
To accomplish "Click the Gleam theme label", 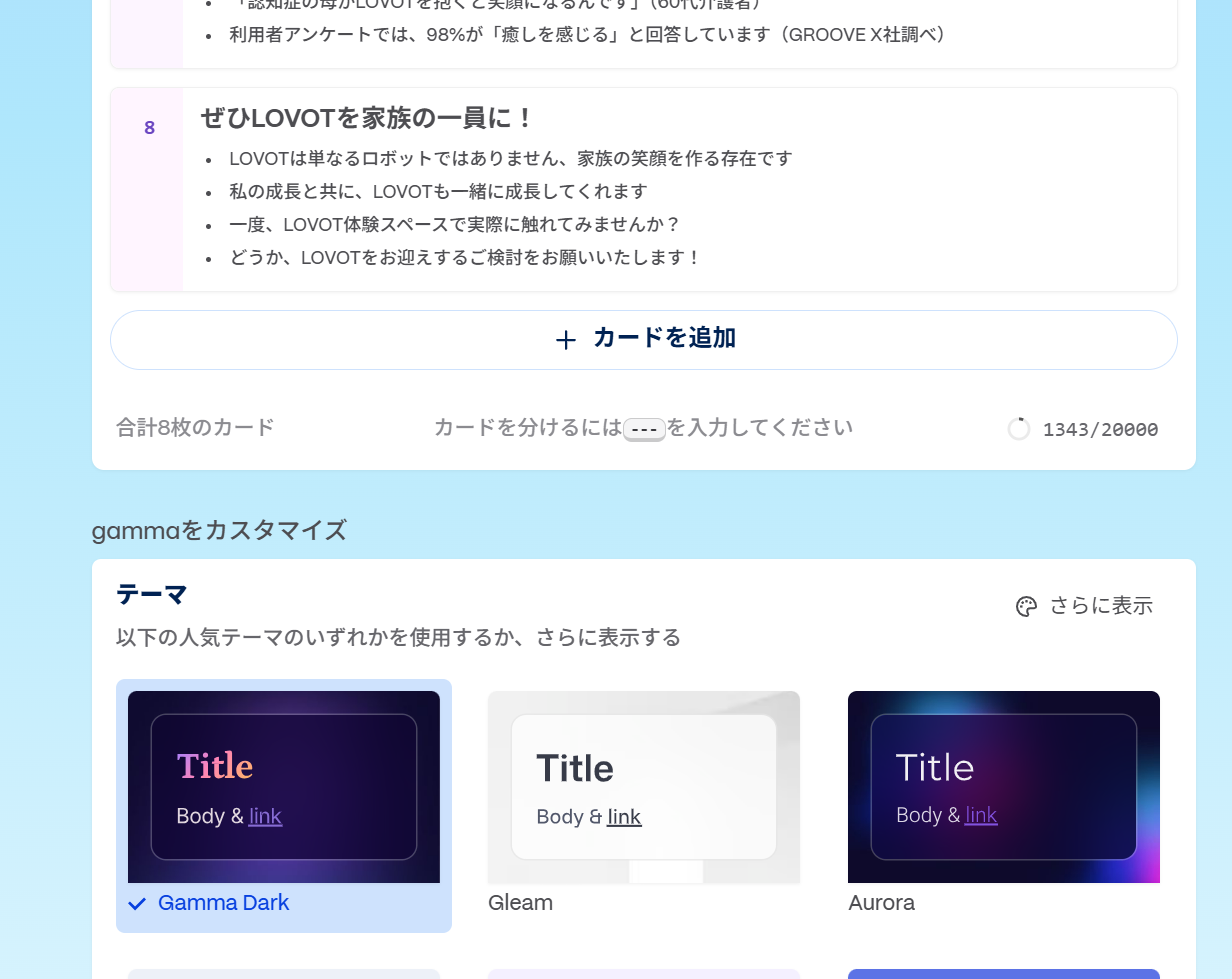I will tap(520, 903).
